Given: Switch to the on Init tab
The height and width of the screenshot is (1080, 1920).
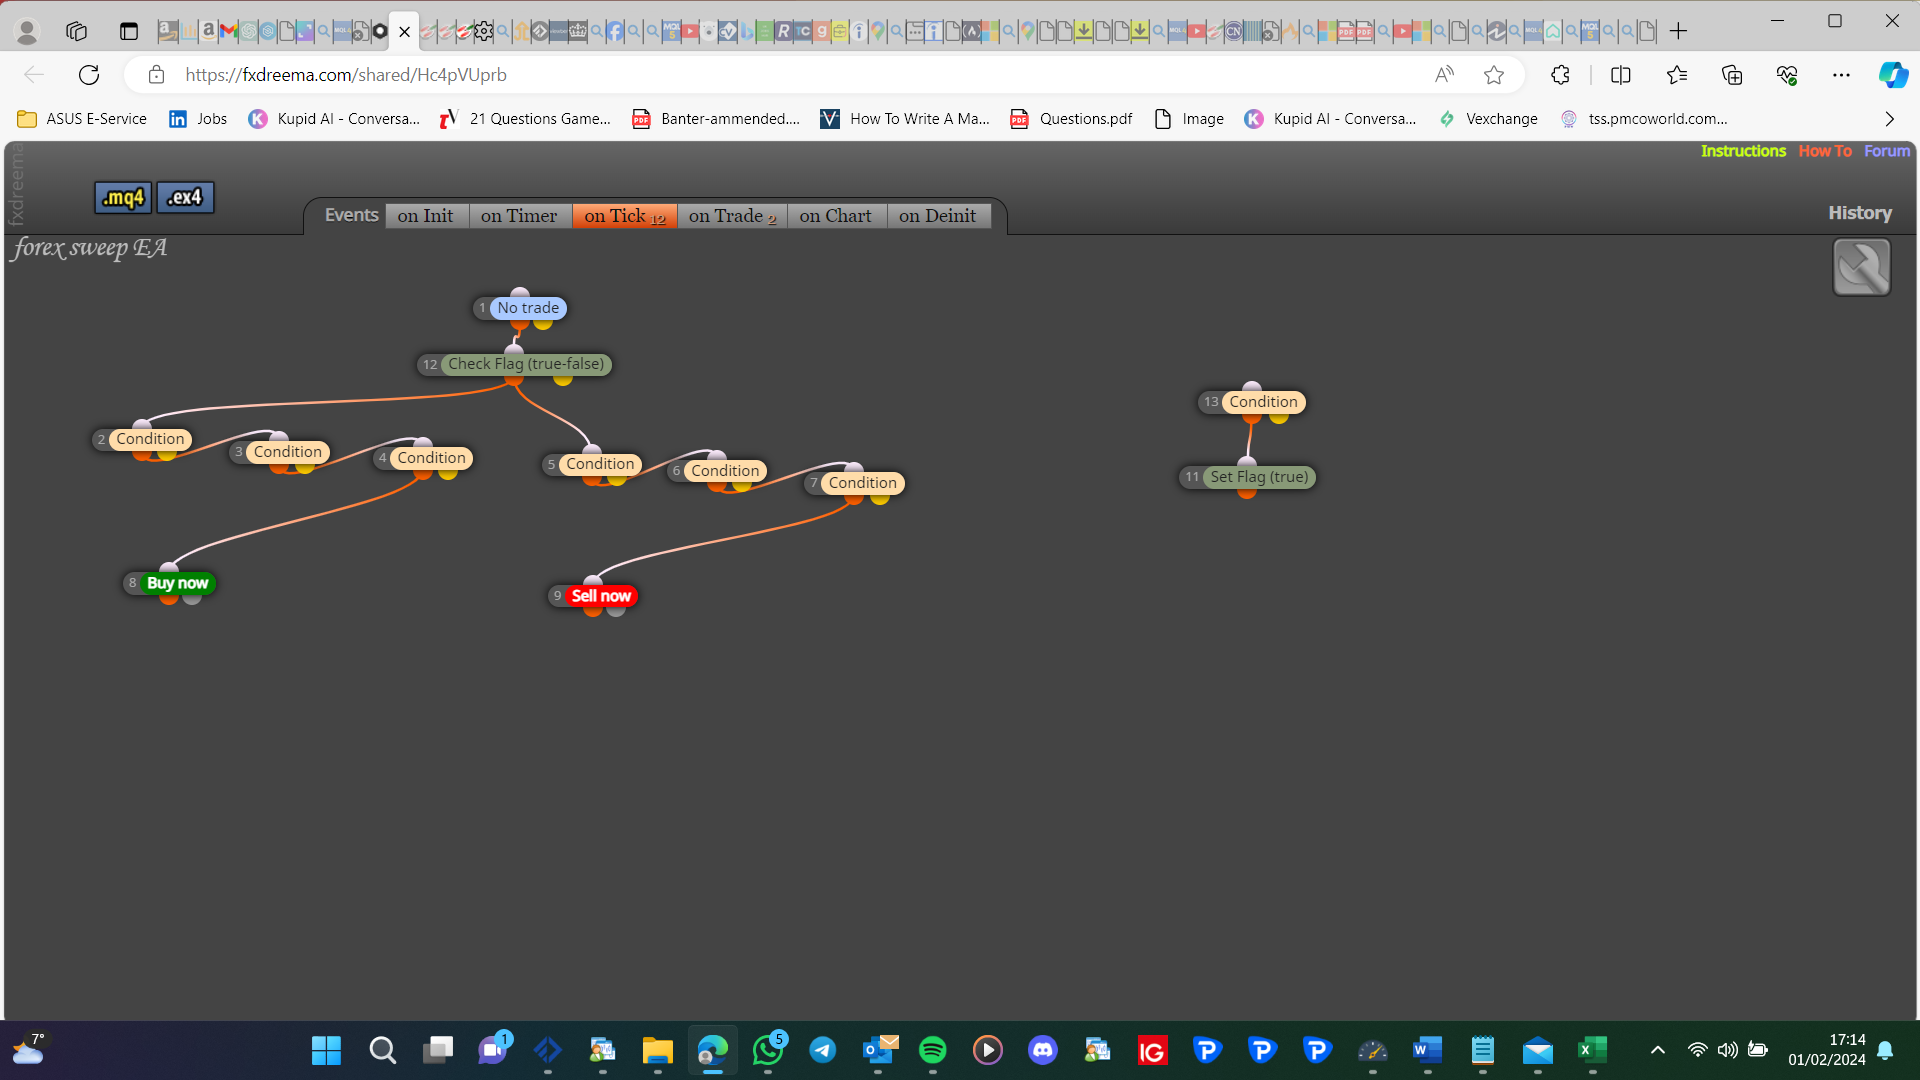Looking at the screenshot, I should click(426, 216).
